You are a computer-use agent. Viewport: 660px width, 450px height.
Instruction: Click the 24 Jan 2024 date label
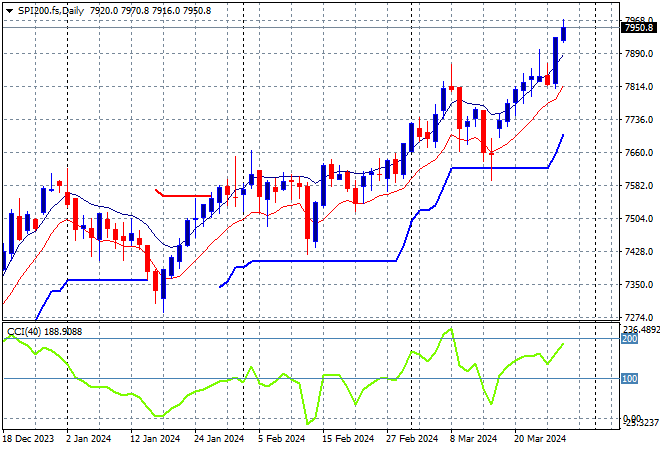[x=219, y=439]
